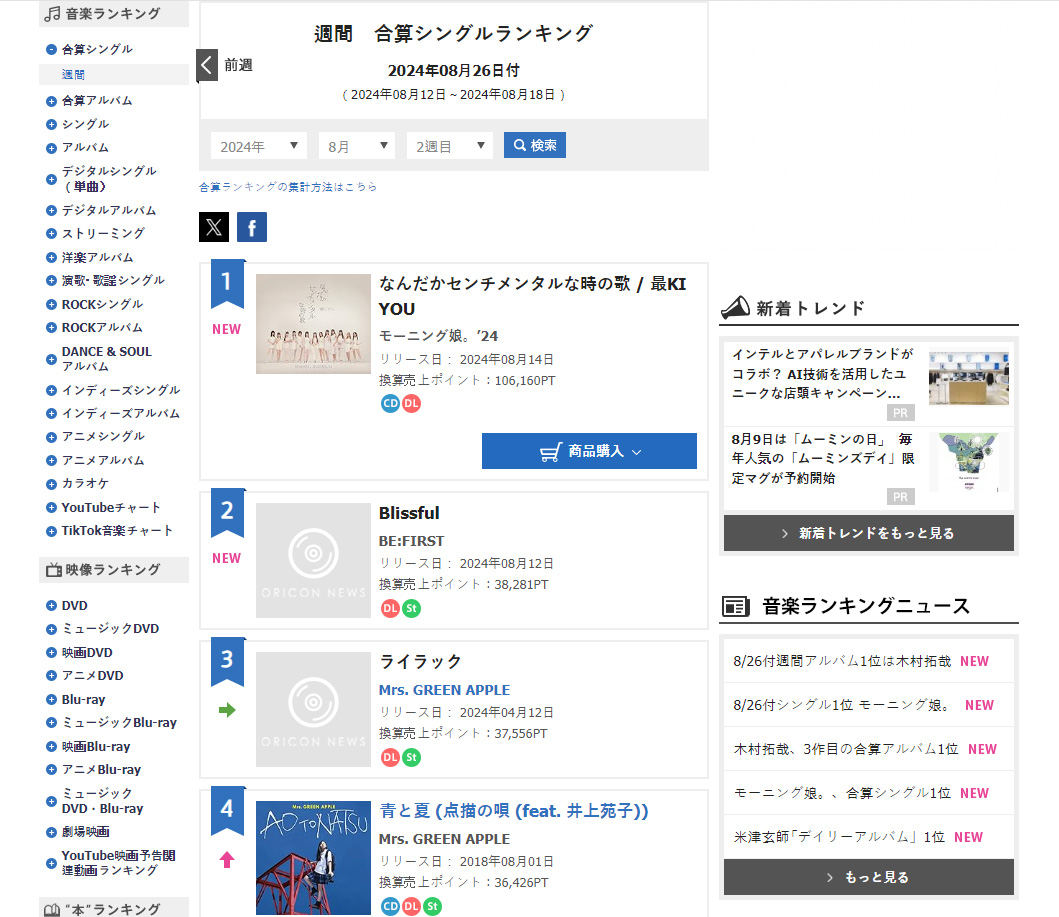The image size is (1059, 917).
Task: Select 週間 under 合算シングル
Action: (74, 74)
